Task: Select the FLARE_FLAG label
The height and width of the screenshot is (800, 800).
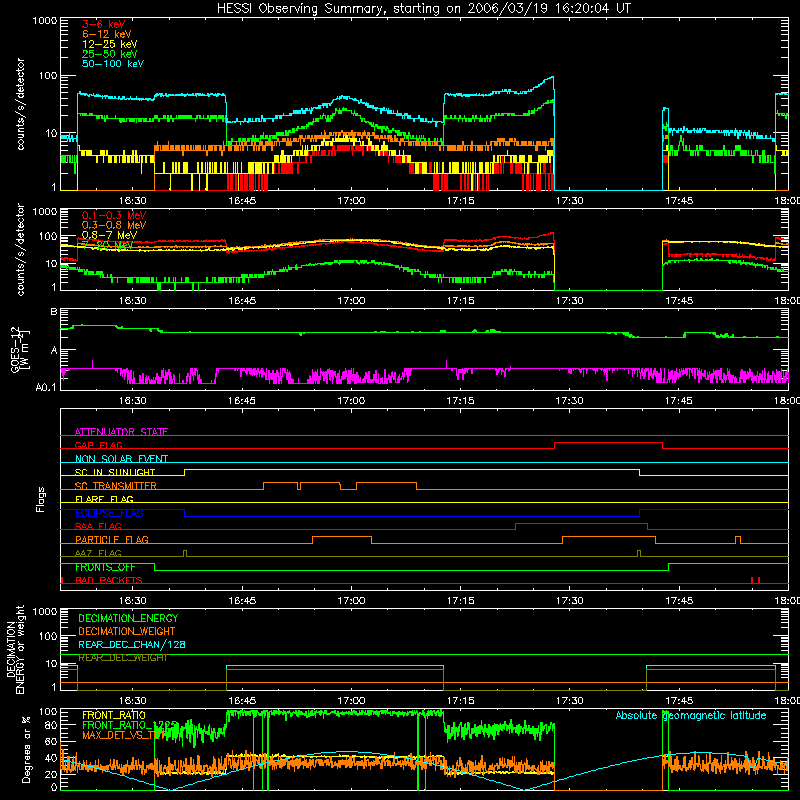Action: [x=104, y=499]
